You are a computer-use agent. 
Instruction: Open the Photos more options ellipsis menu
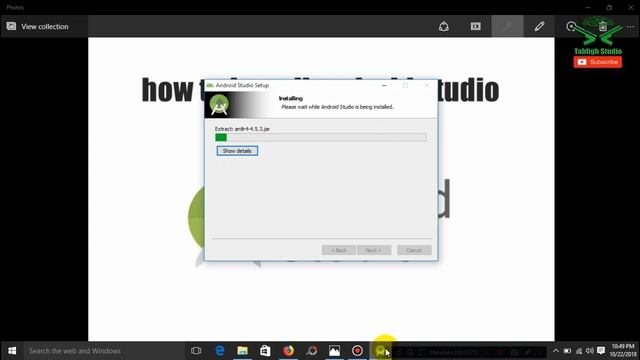(x=631, y=27)
